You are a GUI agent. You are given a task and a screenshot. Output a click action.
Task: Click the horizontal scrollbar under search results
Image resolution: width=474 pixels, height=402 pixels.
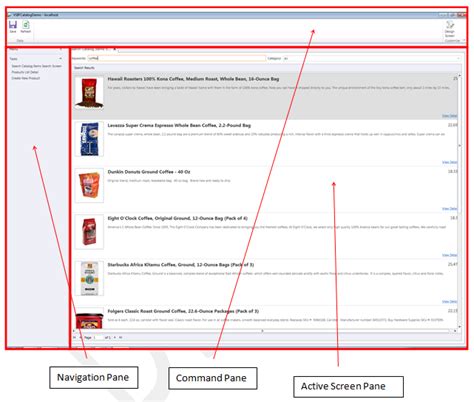pos(263,331)
